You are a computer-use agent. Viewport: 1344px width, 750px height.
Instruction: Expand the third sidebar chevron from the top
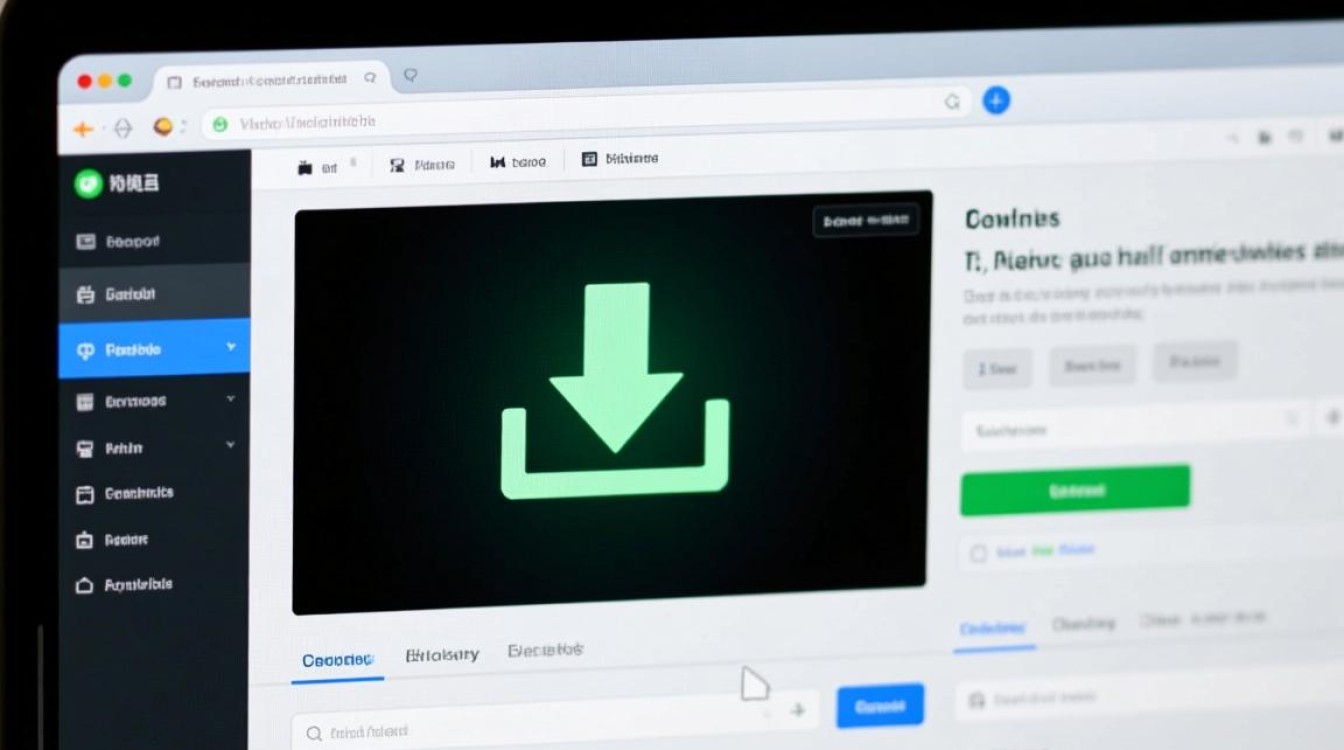[x=231, y=445]
